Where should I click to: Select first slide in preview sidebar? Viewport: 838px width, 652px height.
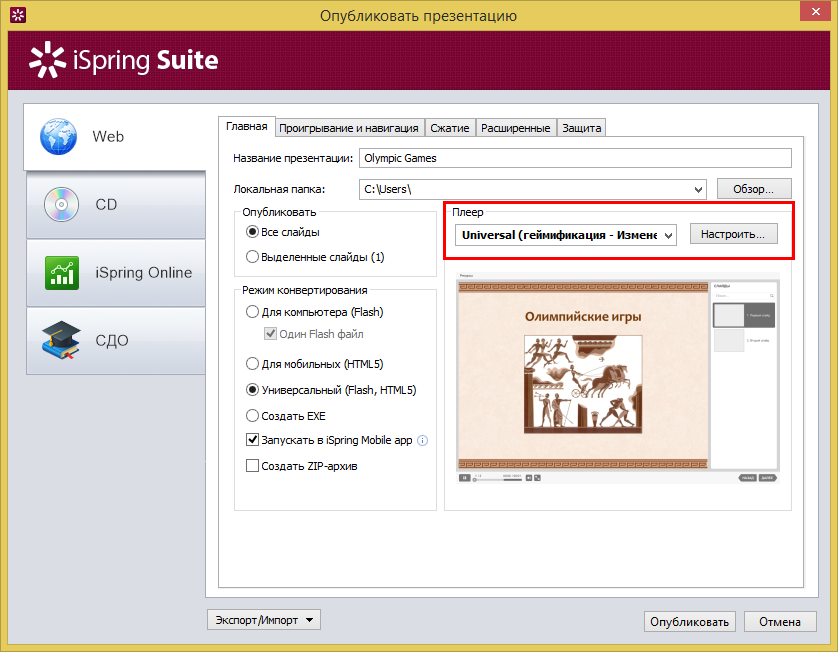(x=744, y=315)
